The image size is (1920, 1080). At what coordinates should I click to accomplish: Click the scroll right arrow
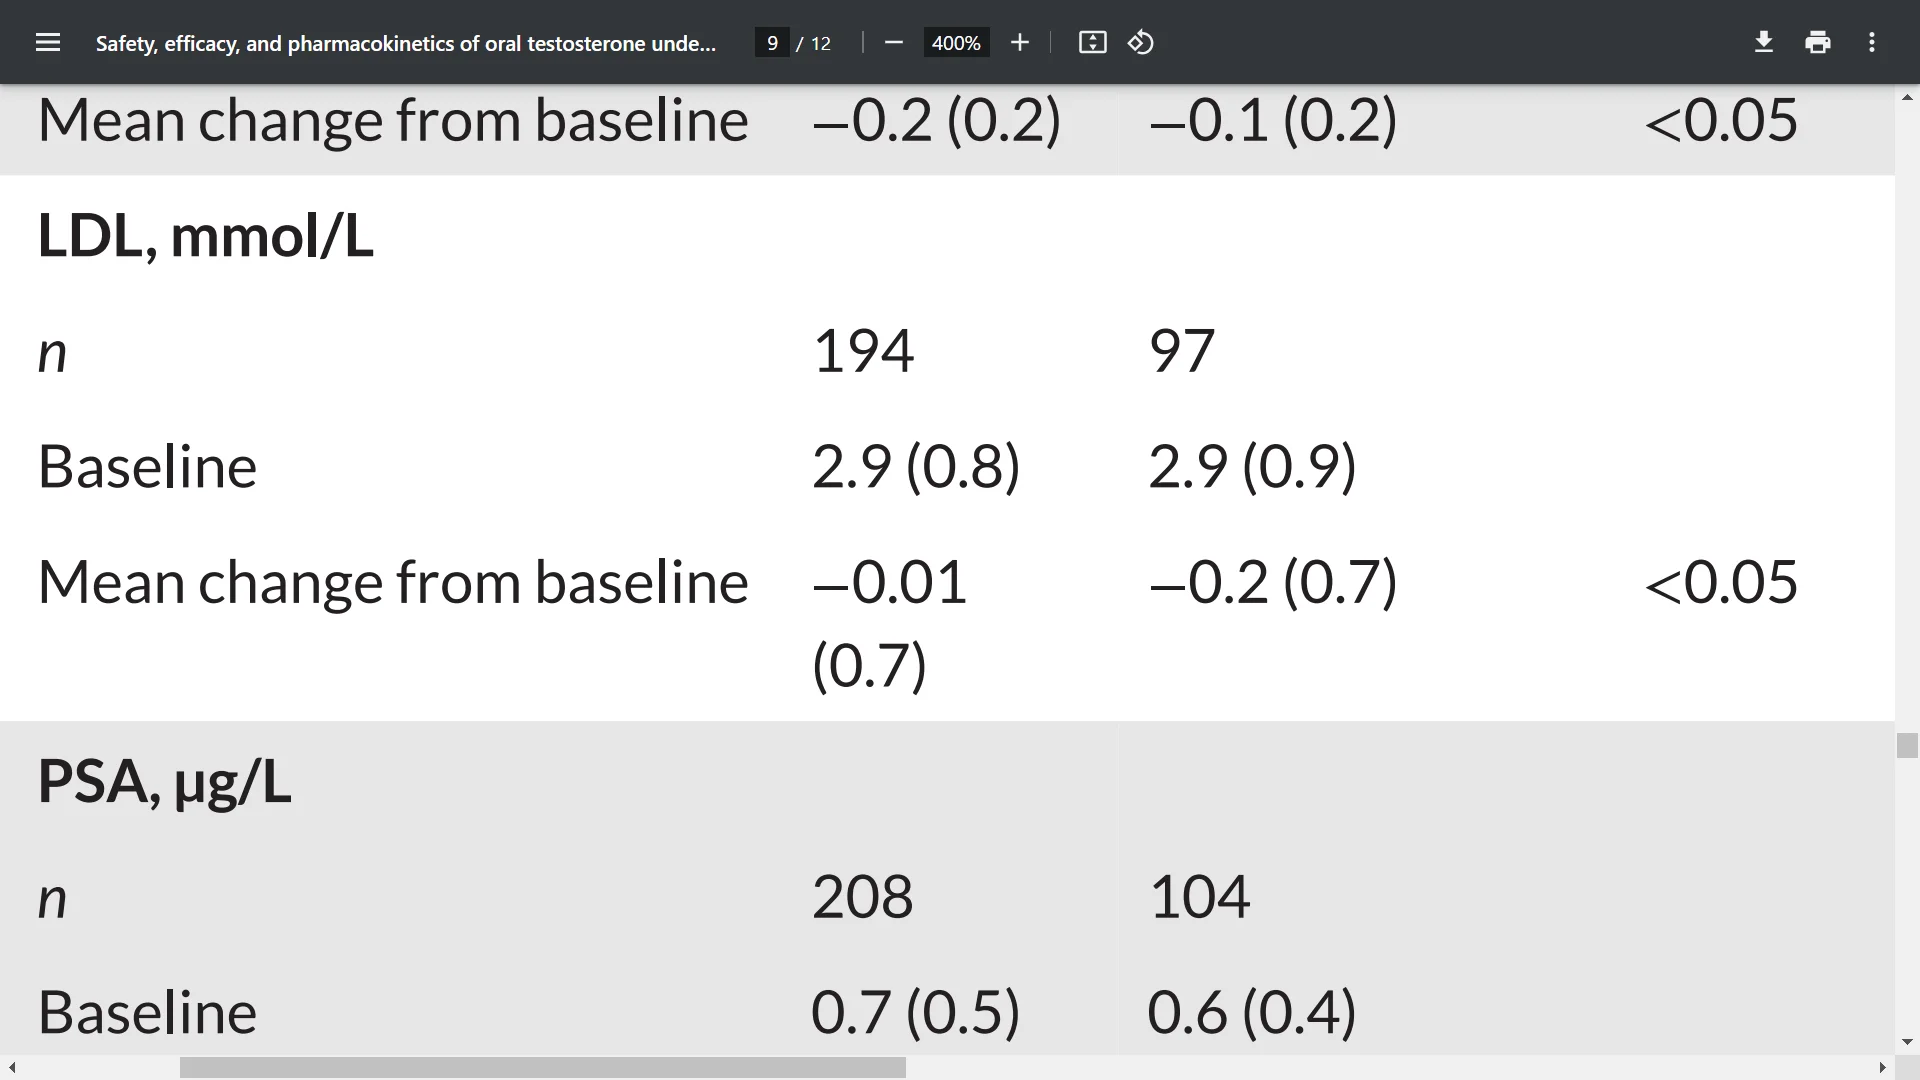pyautogui.click(x=1882, y=1068)
